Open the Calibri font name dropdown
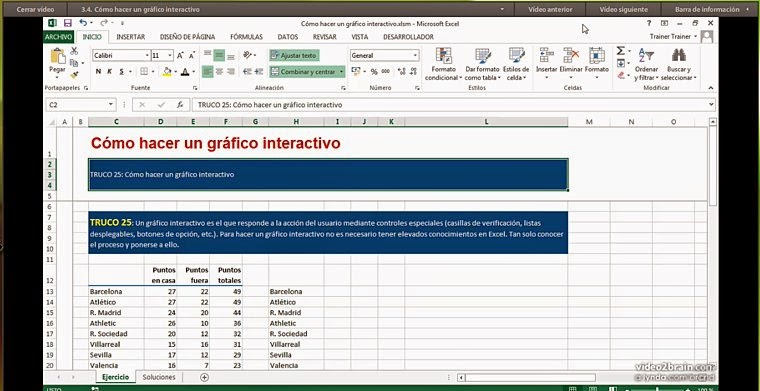The height and width of the screenshot is (391, 760). pyautogui.click(x=147, y=56)
